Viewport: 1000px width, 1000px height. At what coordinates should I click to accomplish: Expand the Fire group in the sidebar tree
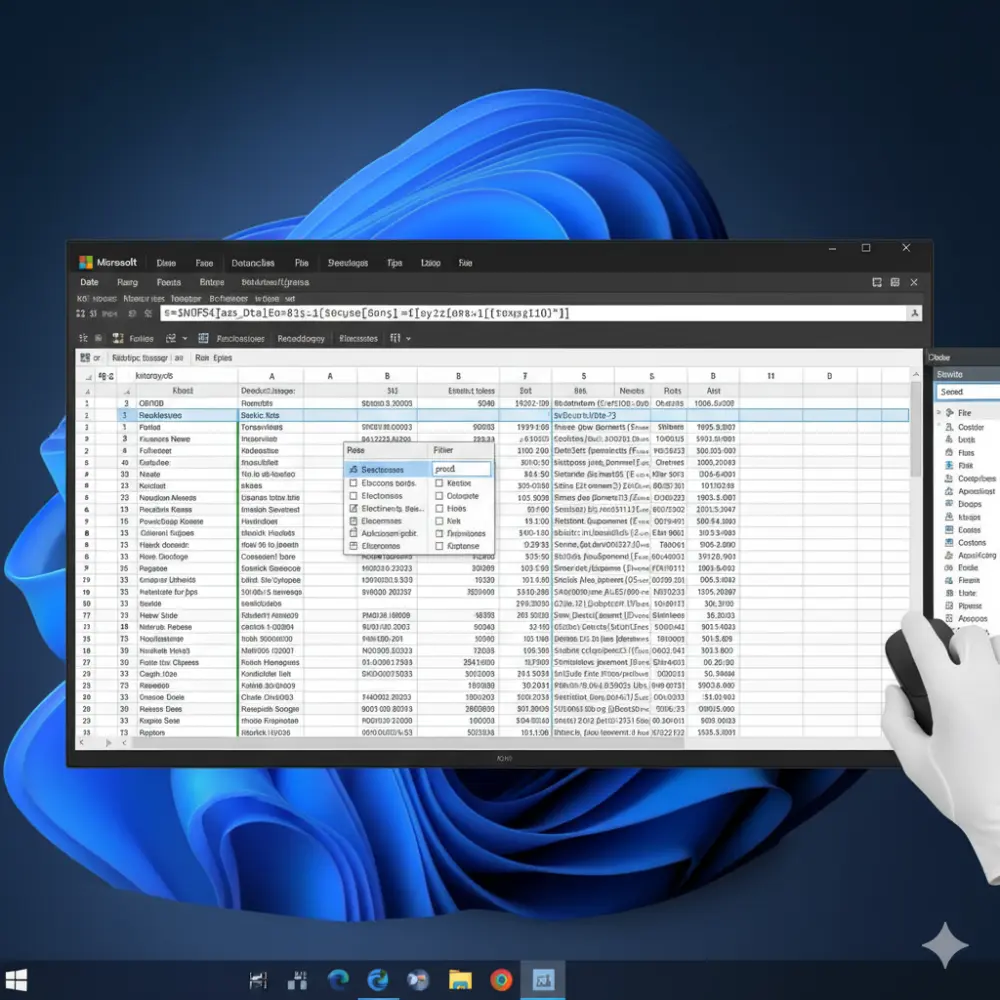click(x=939, y=413)
